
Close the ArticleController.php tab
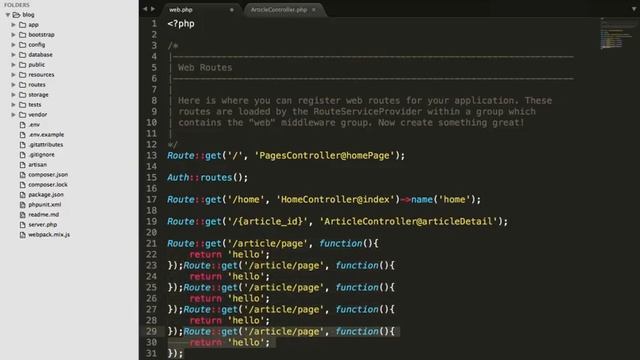(x=314, y=10)
